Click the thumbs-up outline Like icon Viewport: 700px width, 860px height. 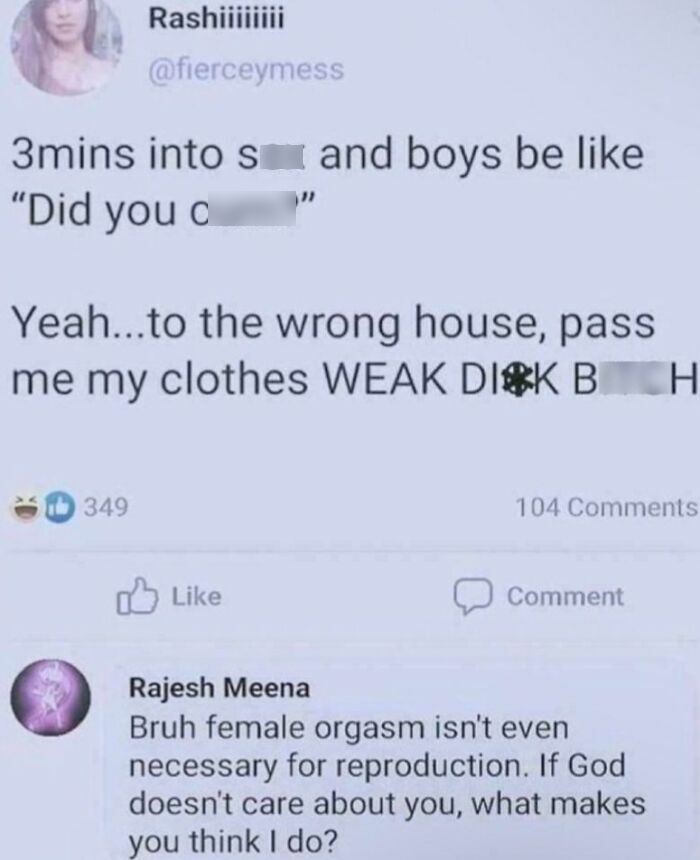137,596
